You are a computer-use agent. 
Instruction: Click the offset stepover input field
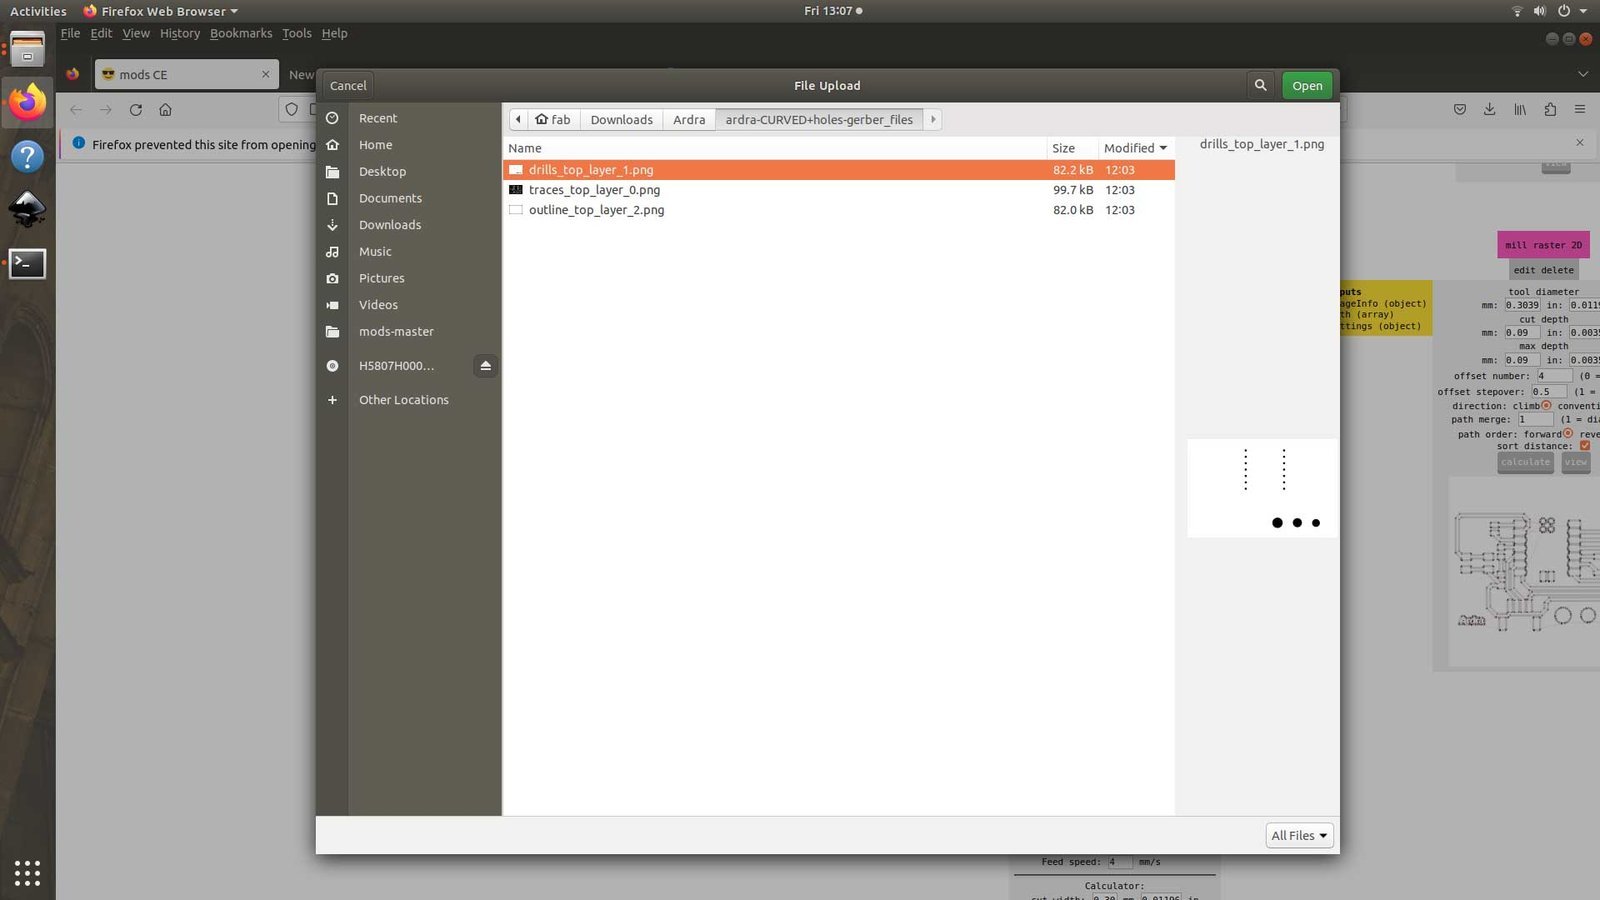[x=1549, y=392]
